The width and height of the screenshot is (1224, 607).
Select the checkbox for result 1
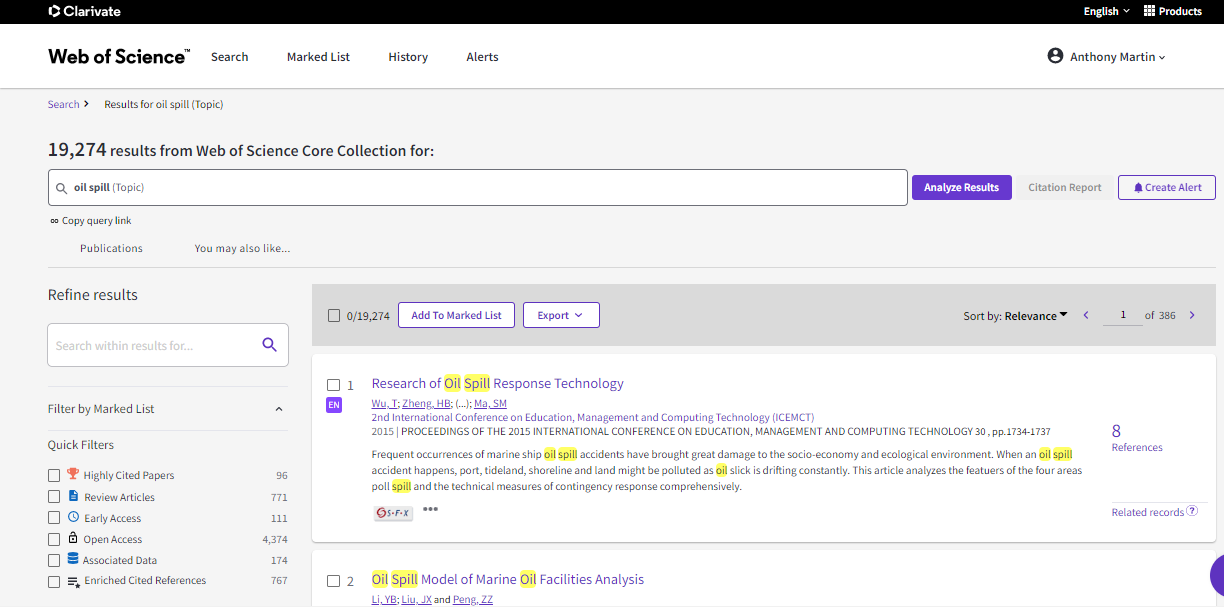tap(334, 385)
